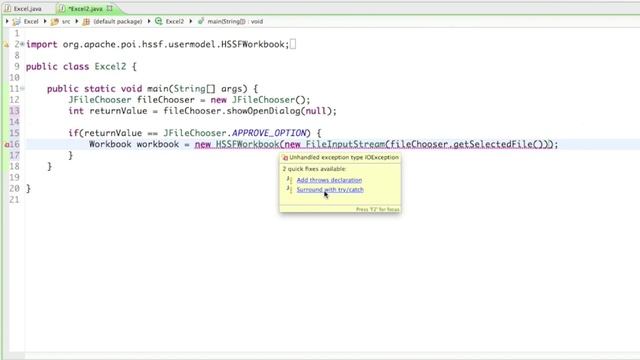The width and height of the screenshot is (640, 360).
Task: Click JFileChooser type on line 12
Action: (x=100, y=100)
